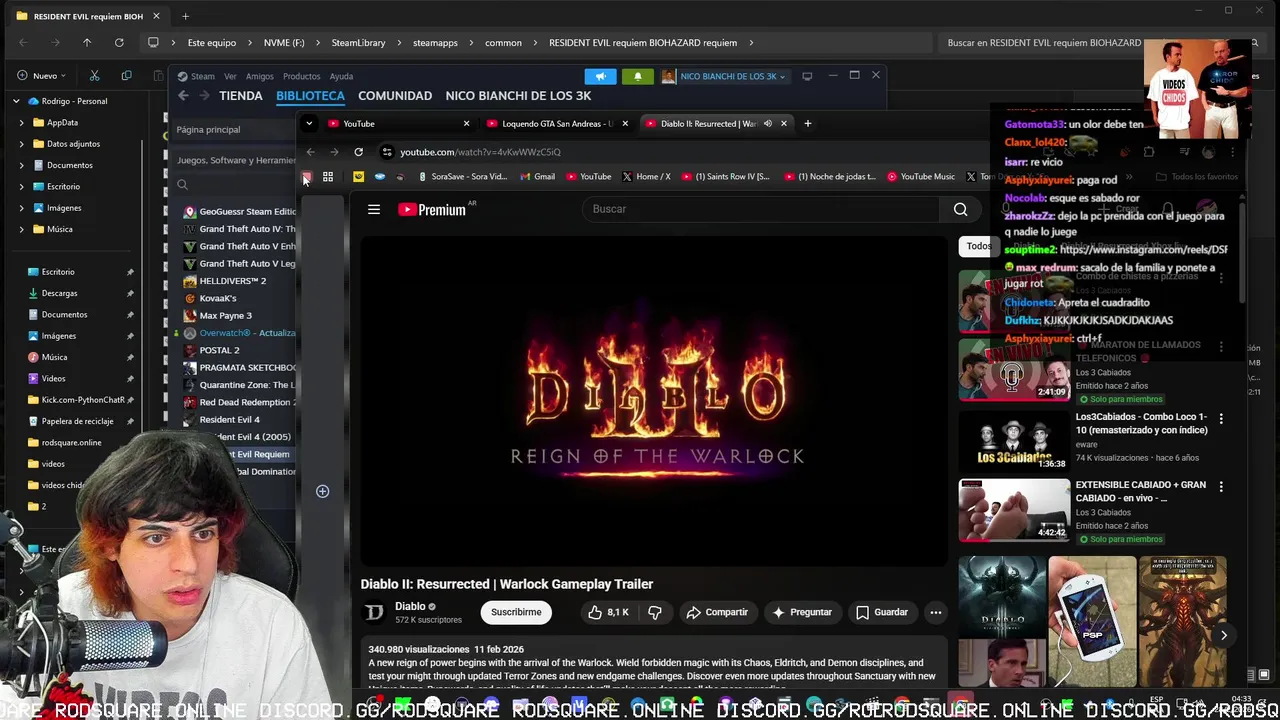Select the Todos filter chip
This screenshot has width=1280, height=720.
(978, 246)
